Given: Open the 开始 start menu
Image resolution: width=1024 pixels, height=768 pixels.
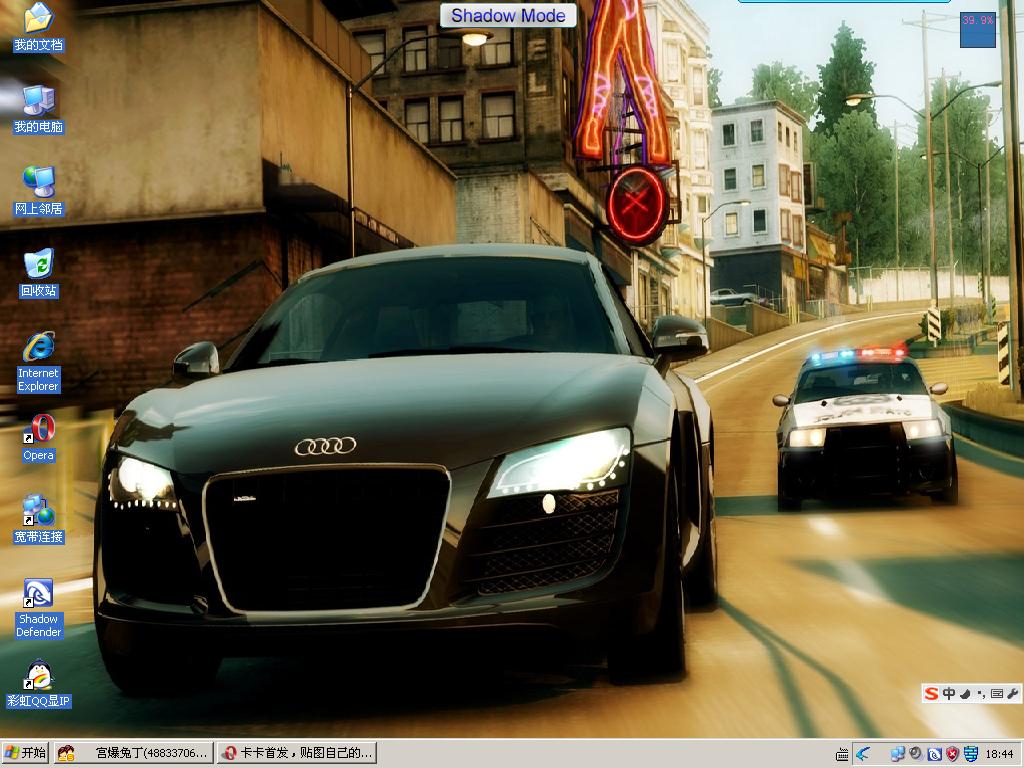Looking at the screenshot, I should click(25, 753).
